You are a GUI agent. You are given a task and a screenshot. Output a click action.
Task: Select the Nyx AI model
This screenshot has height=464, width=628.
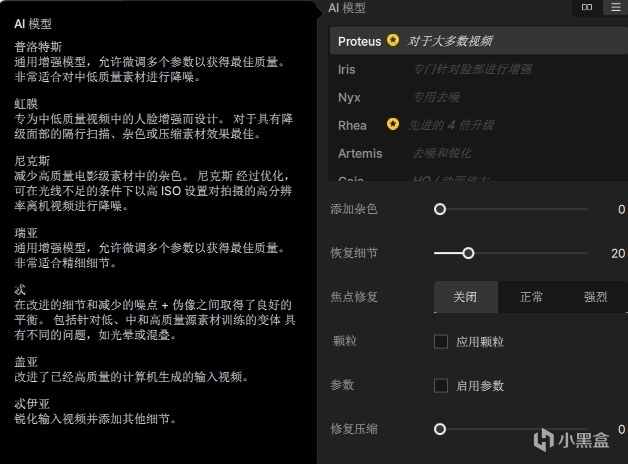pyautogui.click(x=479, y=97)
